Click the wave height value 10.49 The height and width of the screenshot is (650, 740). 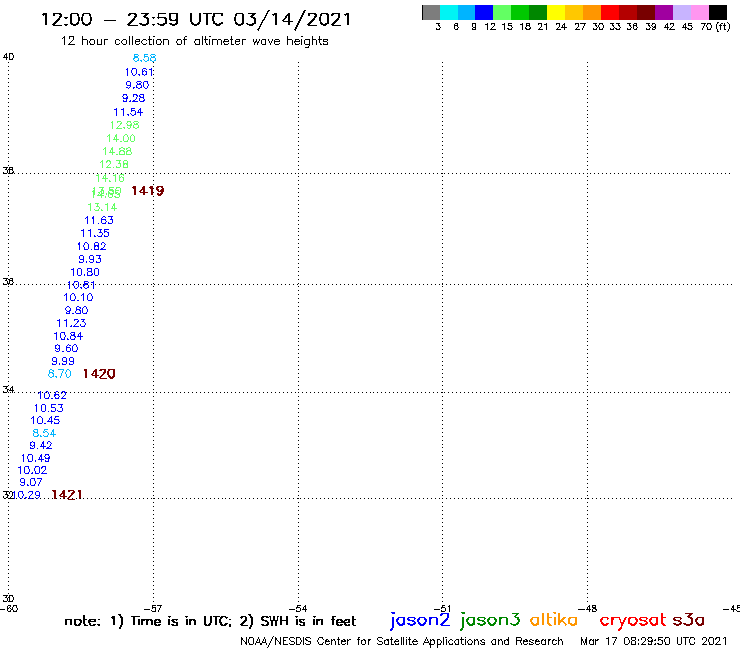tap(35, 458)
